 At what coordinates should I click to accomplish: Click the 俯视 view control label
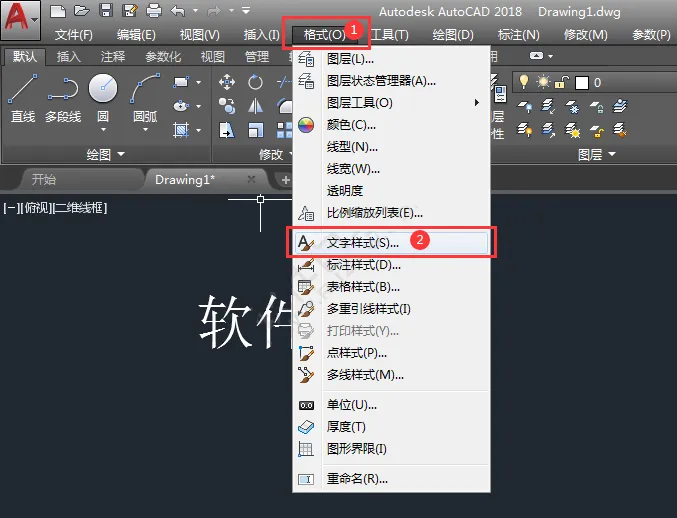tap(36, 208)
